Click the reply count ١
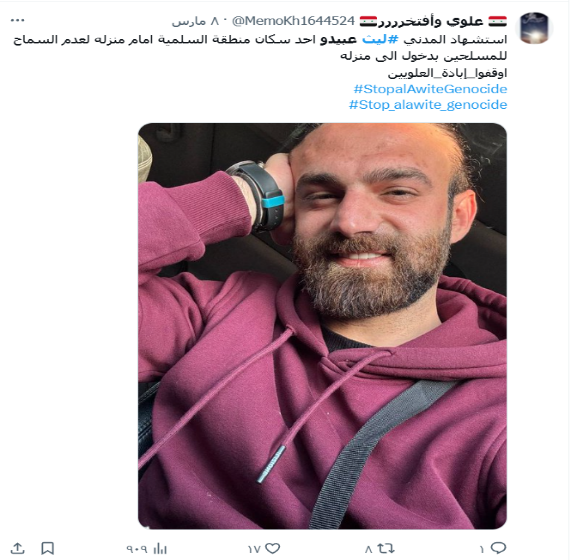 pos(482,549)
